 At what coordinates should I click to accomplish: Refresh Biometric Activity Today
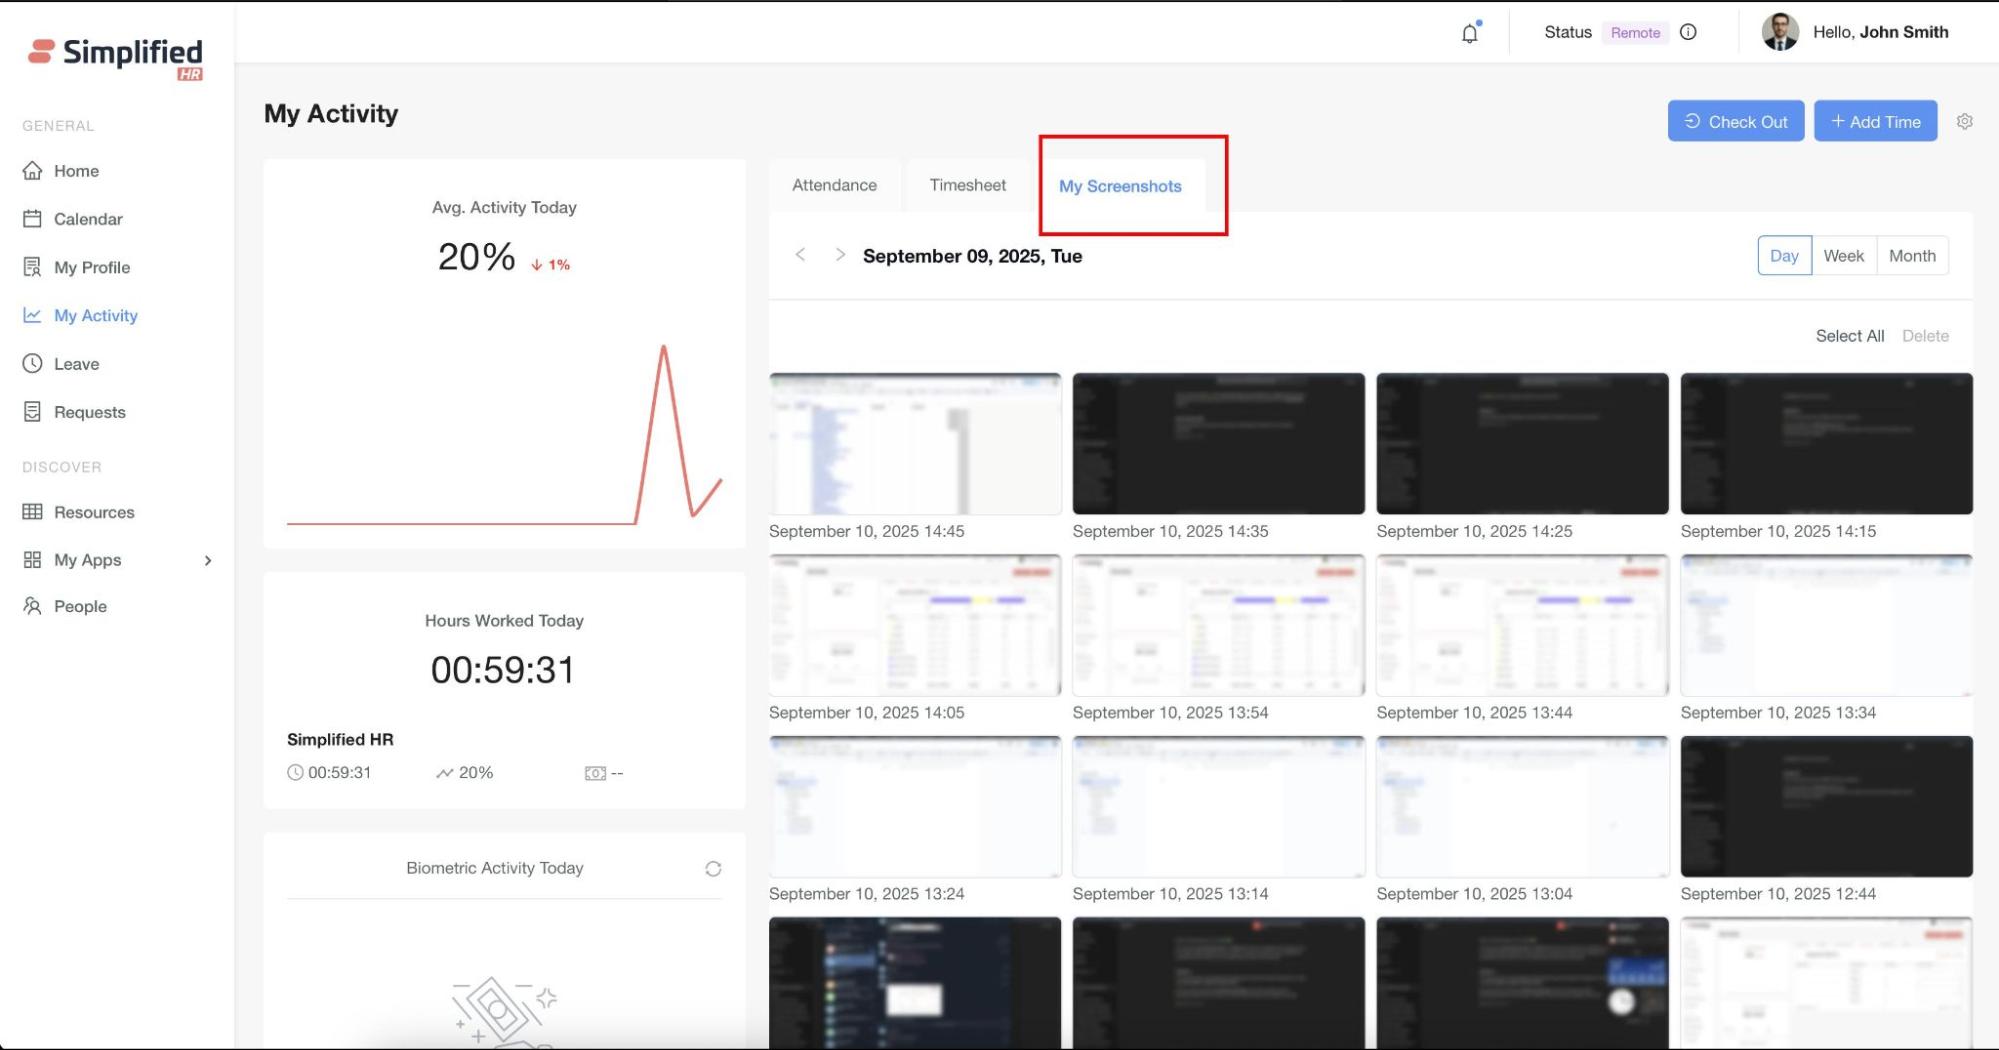(713, 868)
